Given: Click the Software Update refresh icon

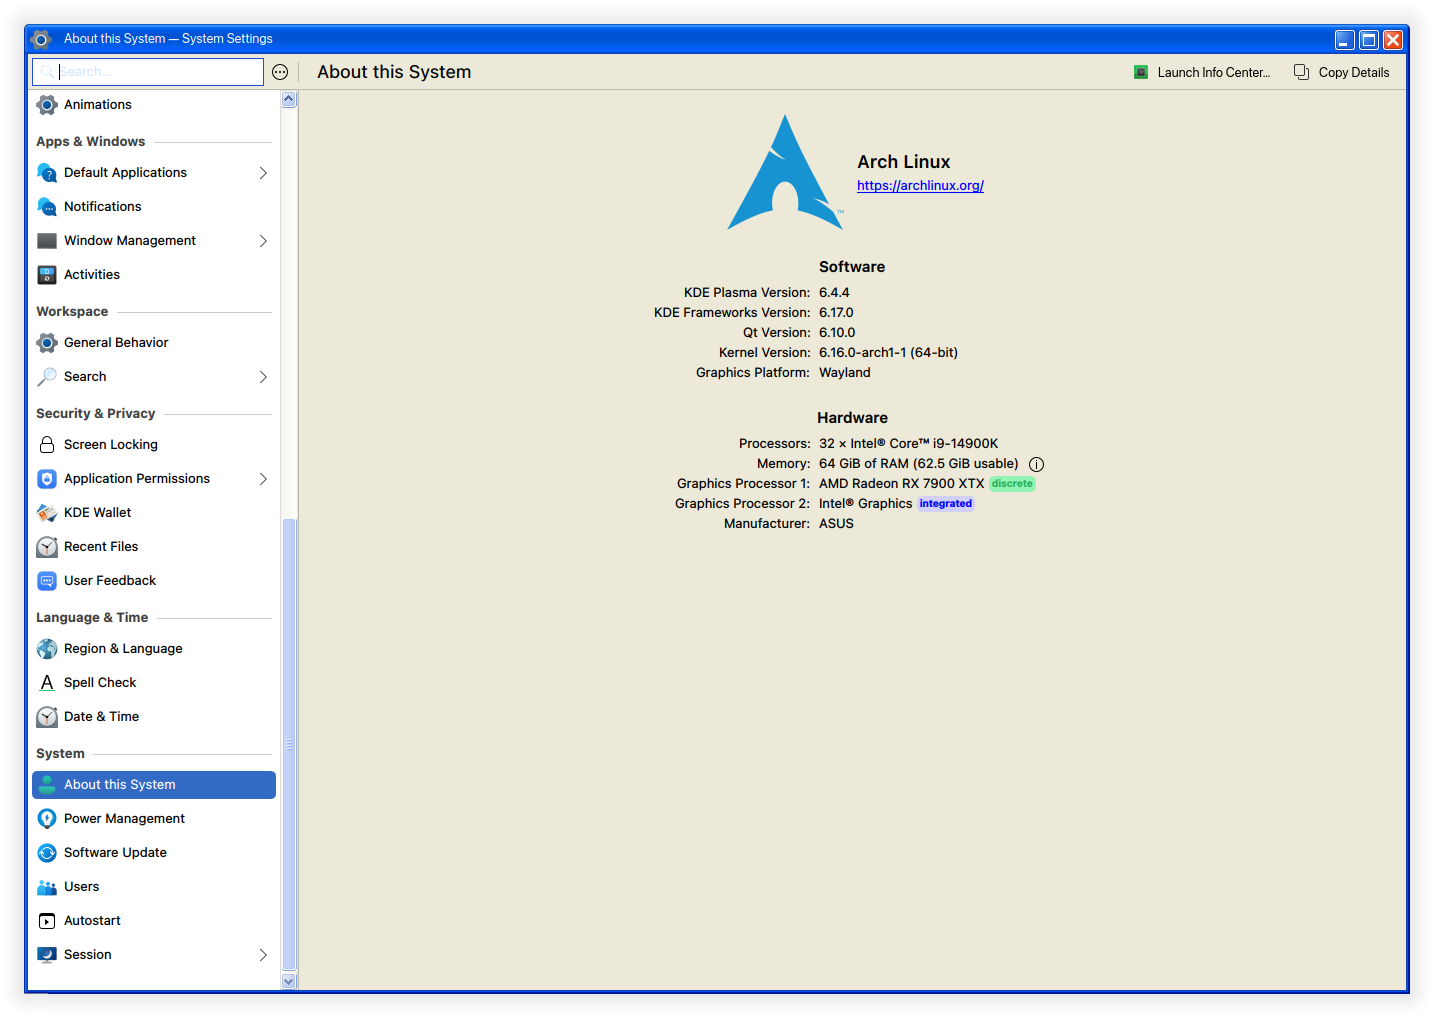Looking at the screenshot, I should (47, 853).
